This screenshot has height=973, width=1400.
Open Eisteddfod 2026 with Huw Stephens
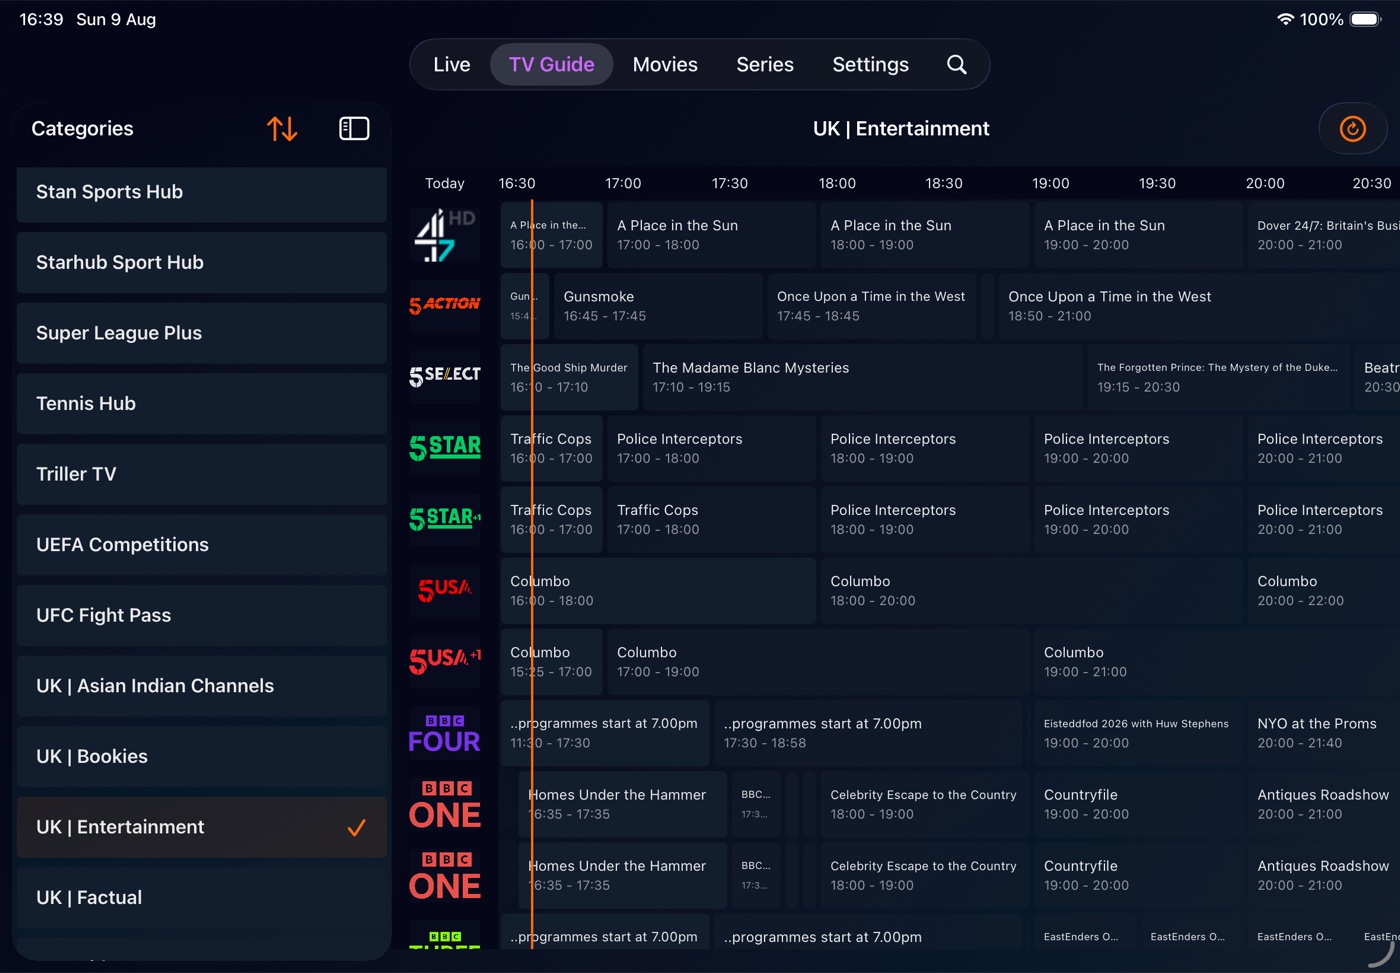[1138, 732]
